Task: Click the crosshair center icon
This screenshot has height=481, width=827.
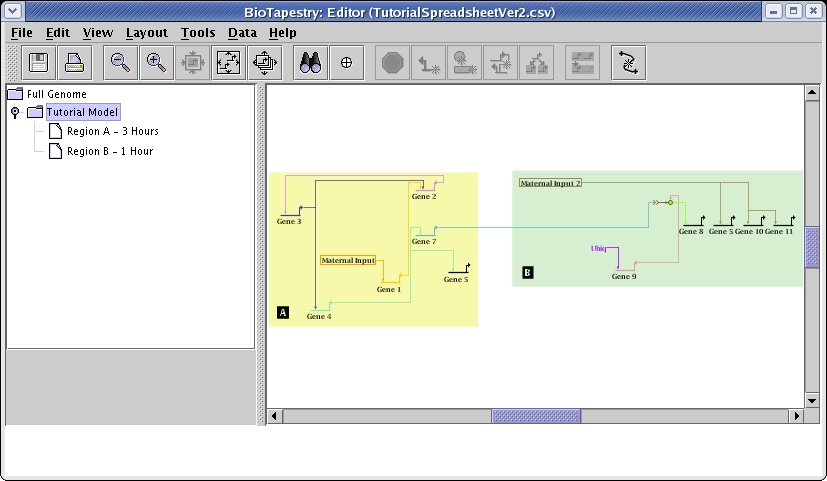Action: click(x=347, y=62)
